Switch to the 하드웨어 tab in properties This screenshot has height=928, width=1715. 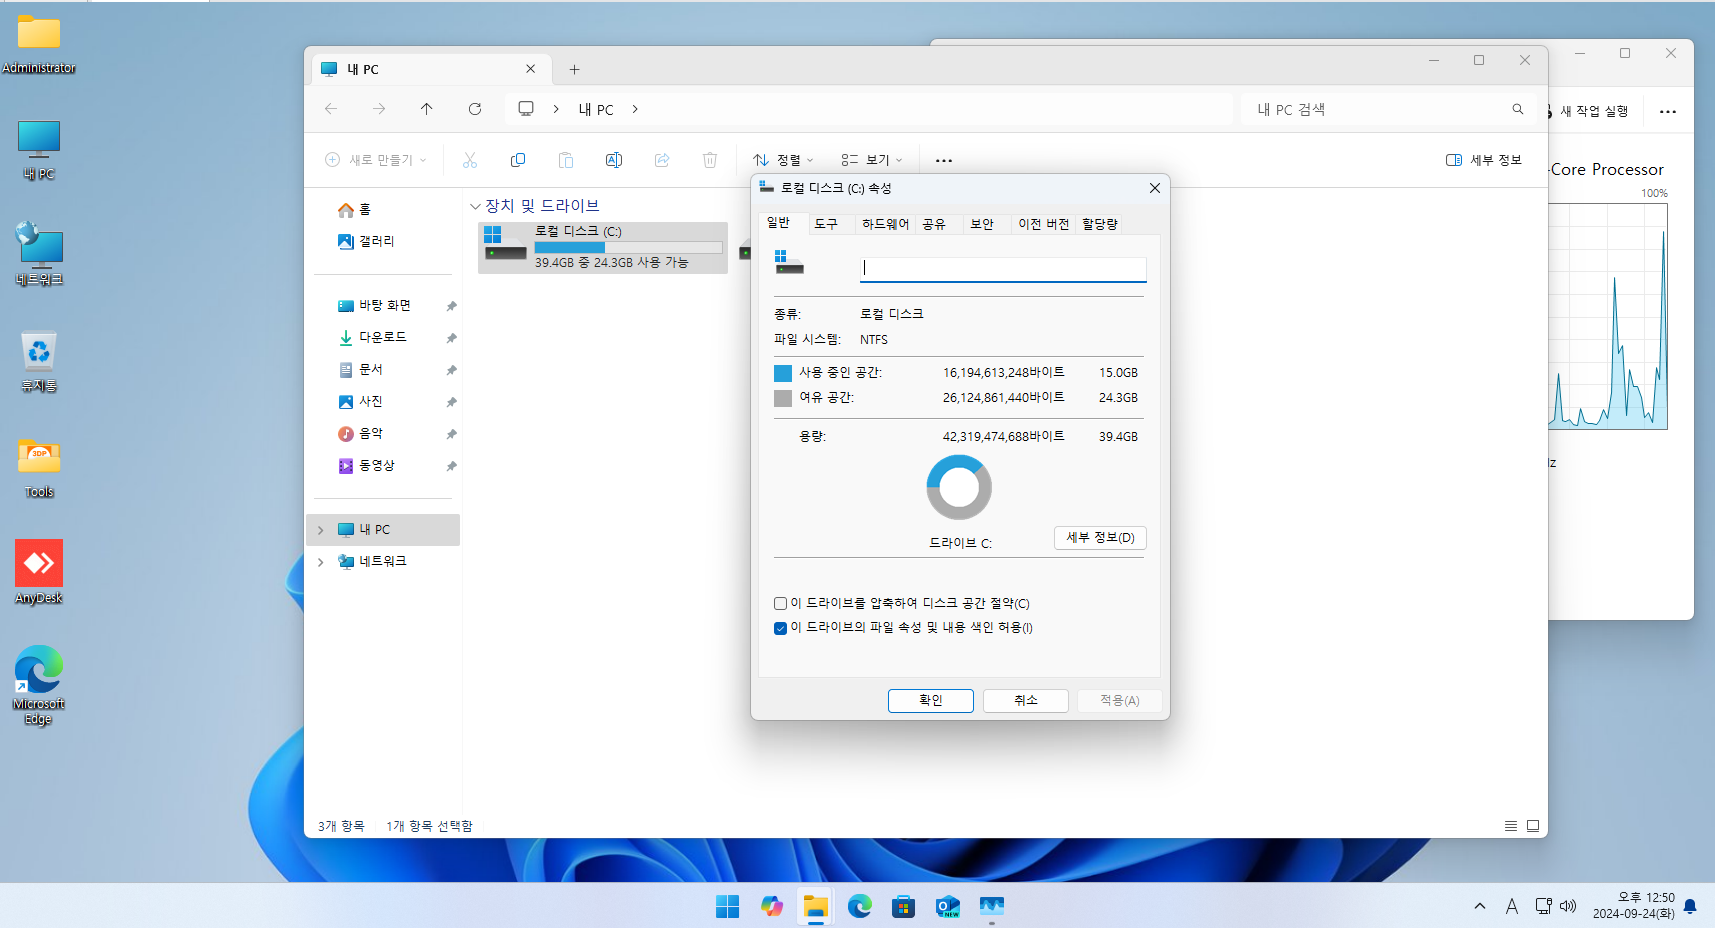pos(885,224)
